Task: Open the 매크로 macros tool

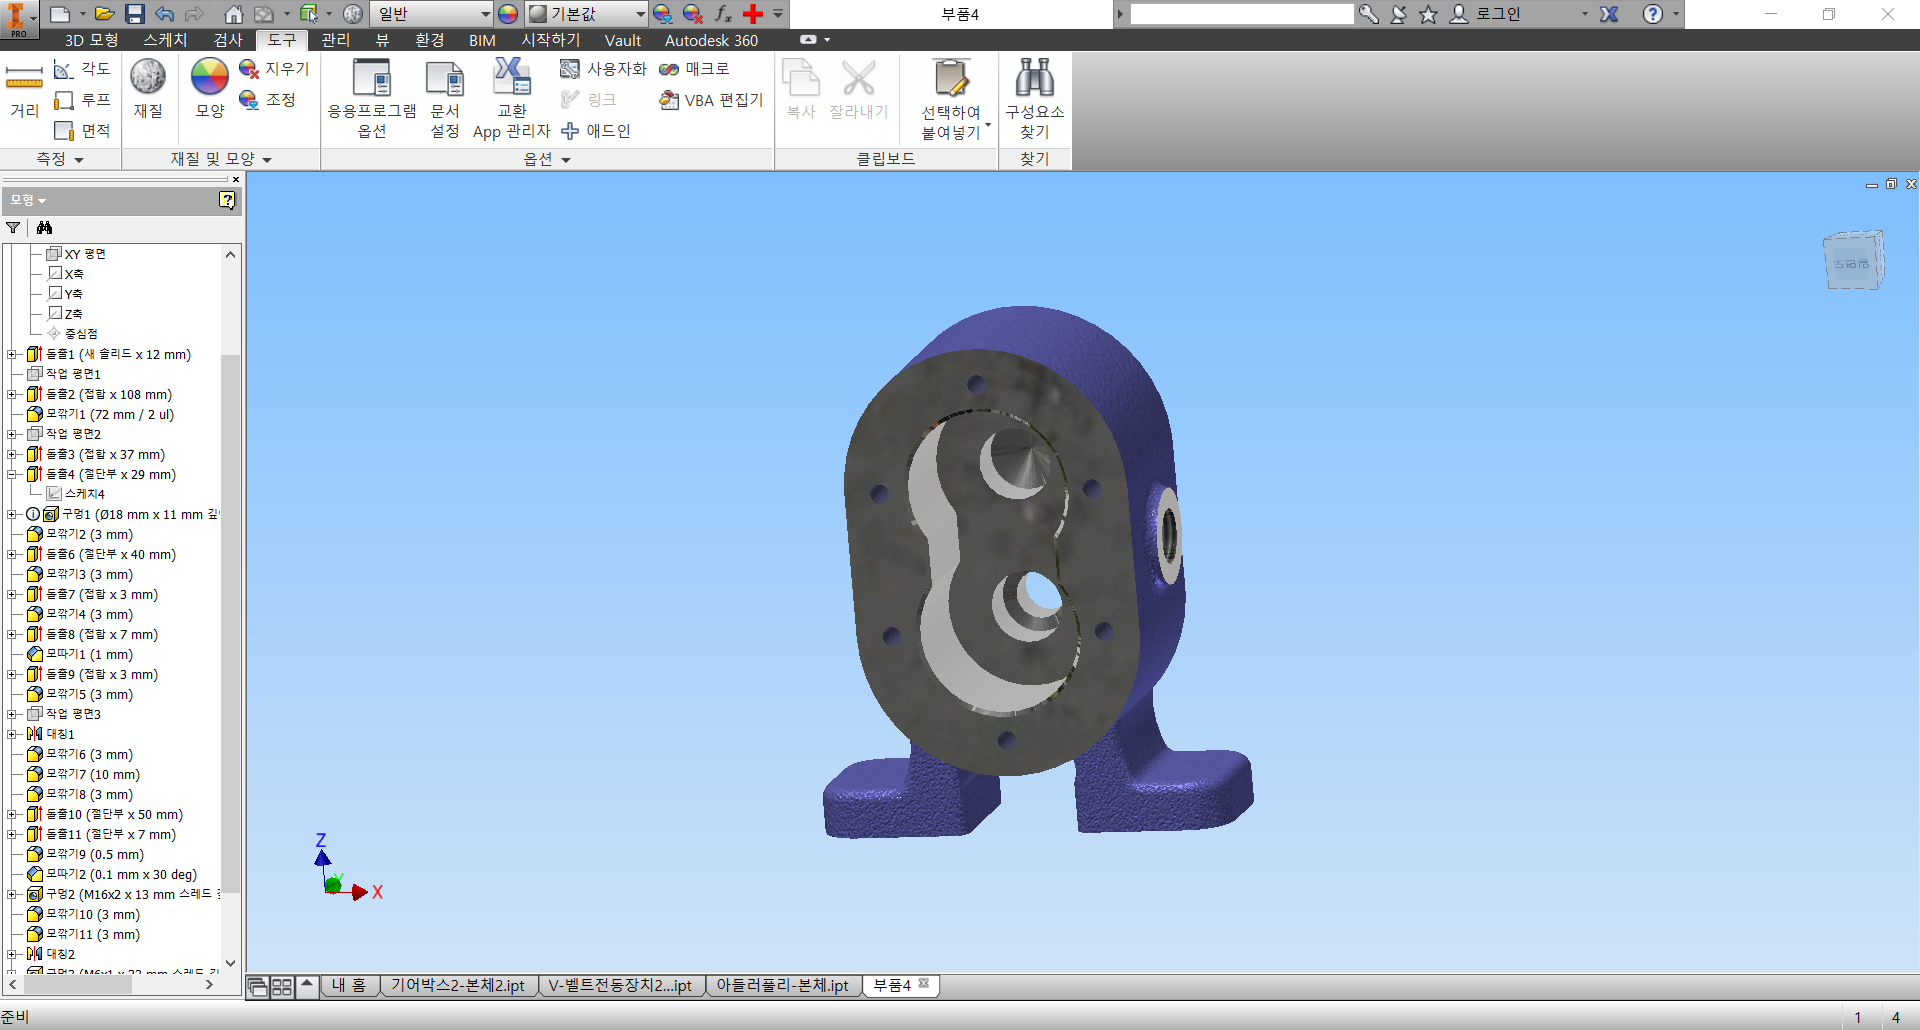Action: click(x=694, y=69)
